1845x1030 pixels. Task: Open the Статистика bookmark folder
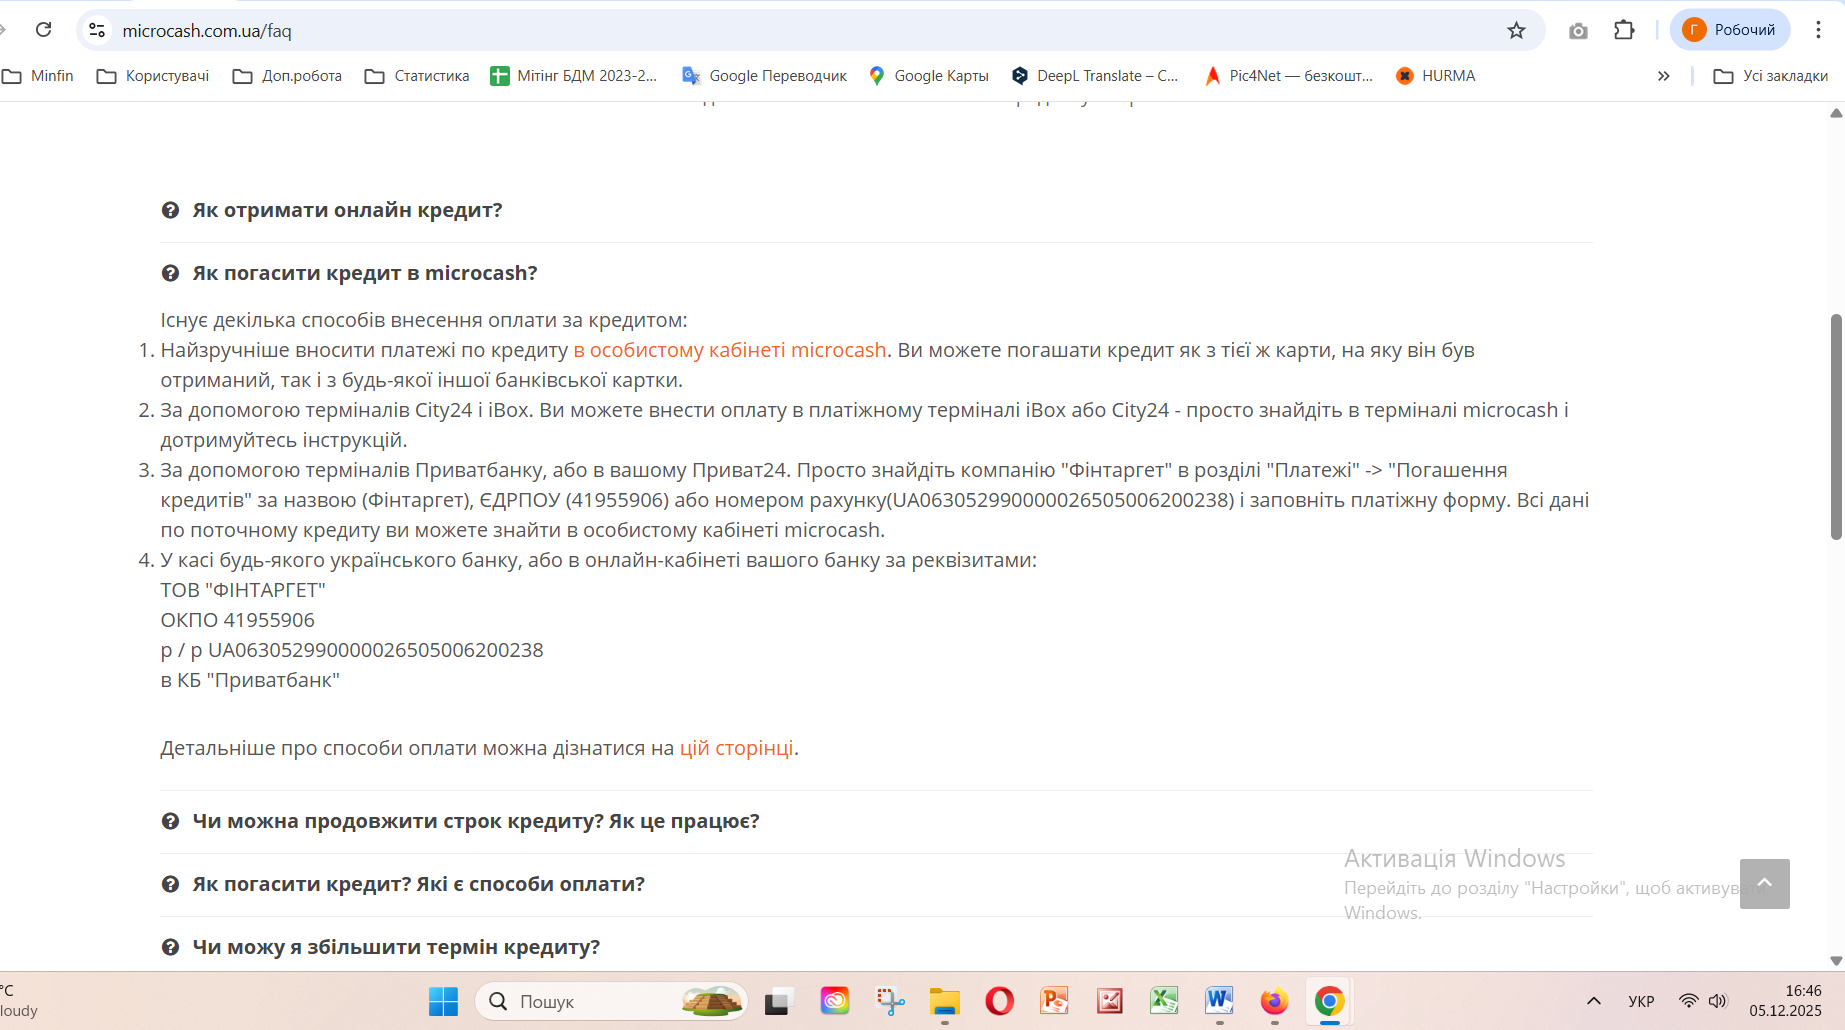coord(417,76)
